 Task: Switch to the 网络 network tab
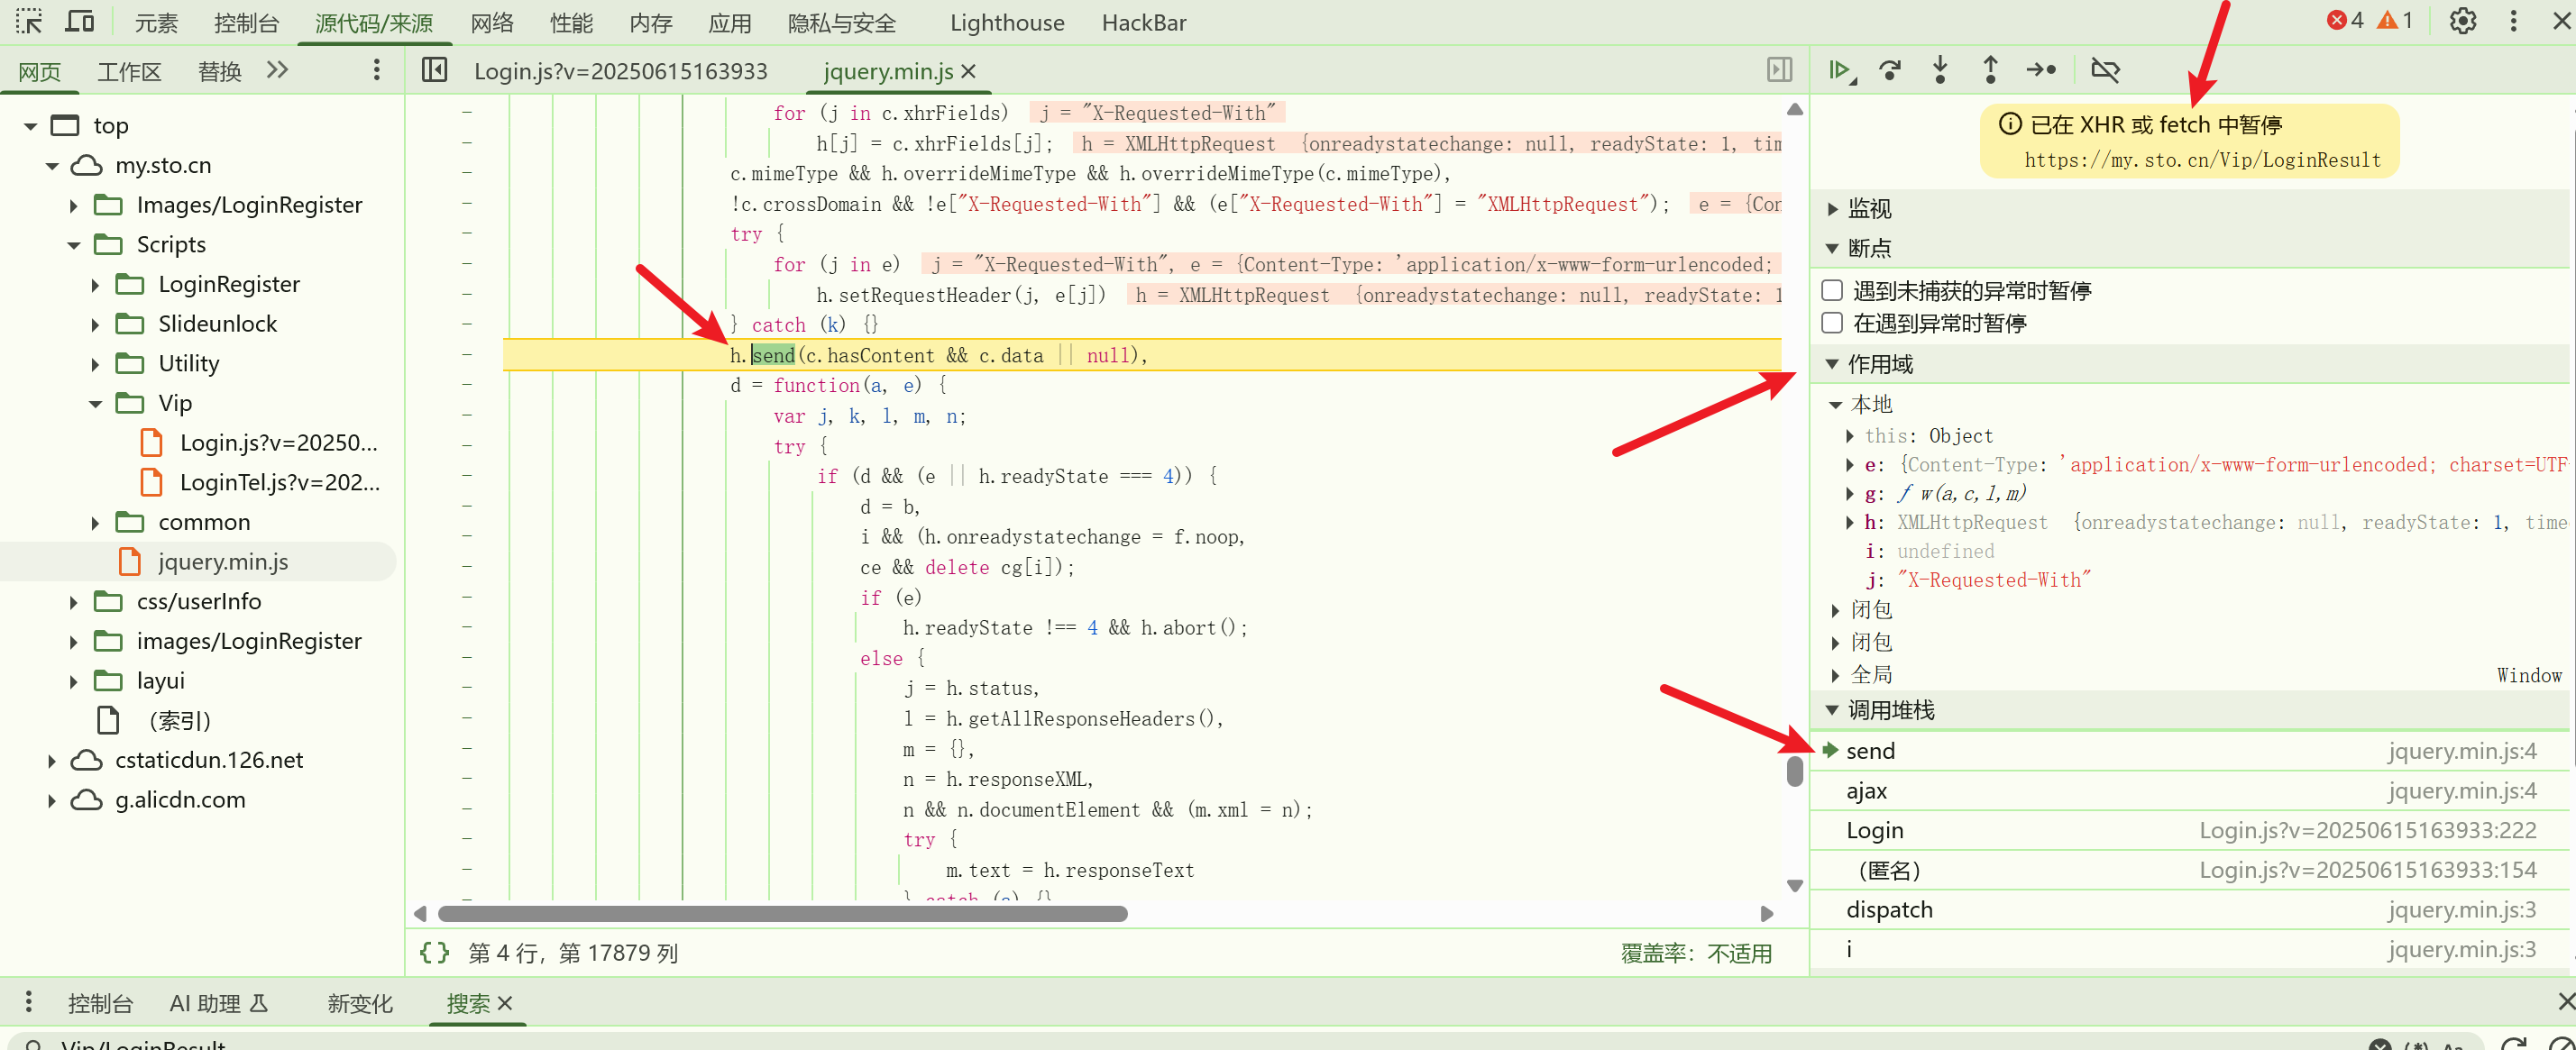tap(492, 22)
